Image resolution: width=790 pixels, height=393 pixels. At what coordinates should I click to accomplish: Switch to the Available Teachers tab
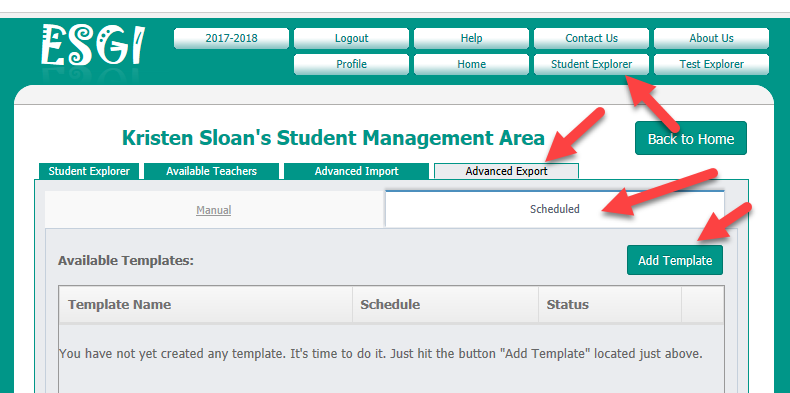point(212,171)
